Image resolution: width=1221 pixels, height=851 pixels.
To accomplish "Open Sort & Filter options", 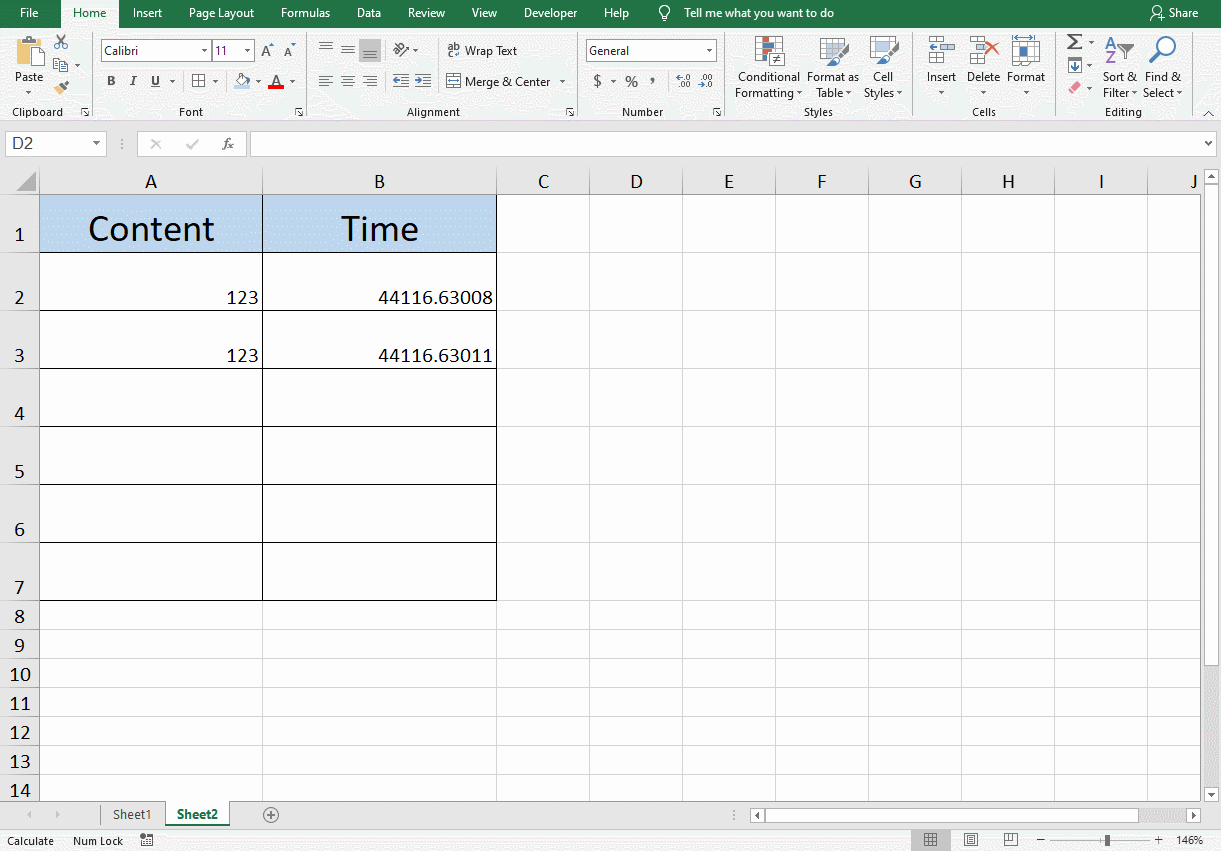I will point(1119,67).
